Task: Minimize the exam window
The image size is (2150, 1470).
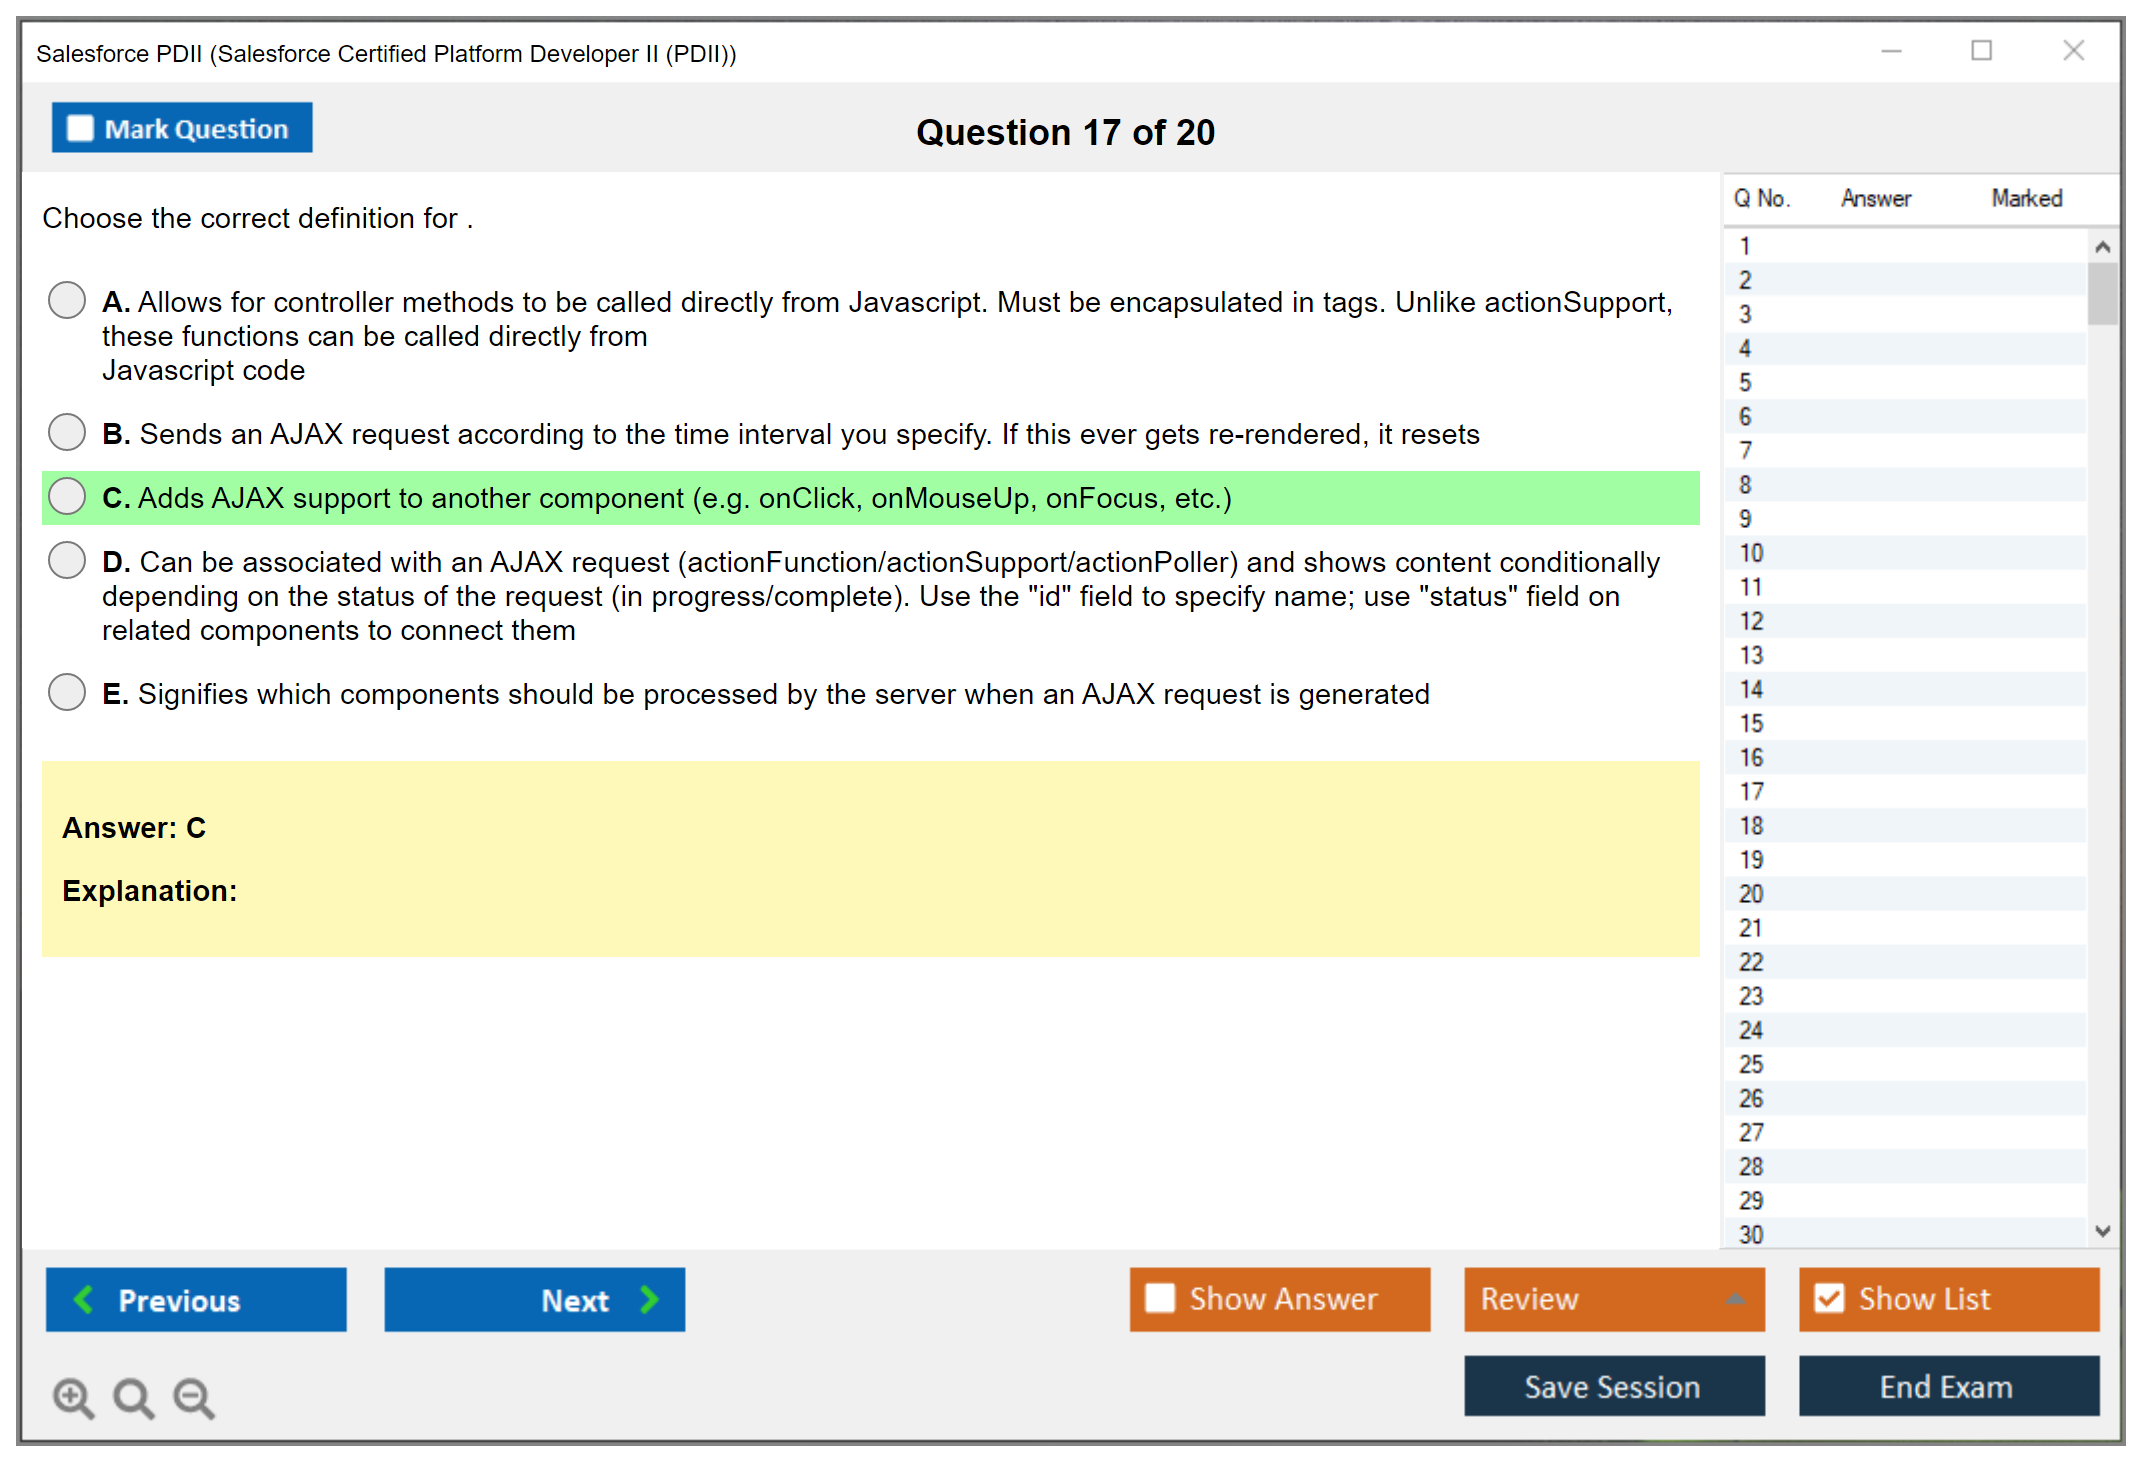Action: pos(1891,51)
